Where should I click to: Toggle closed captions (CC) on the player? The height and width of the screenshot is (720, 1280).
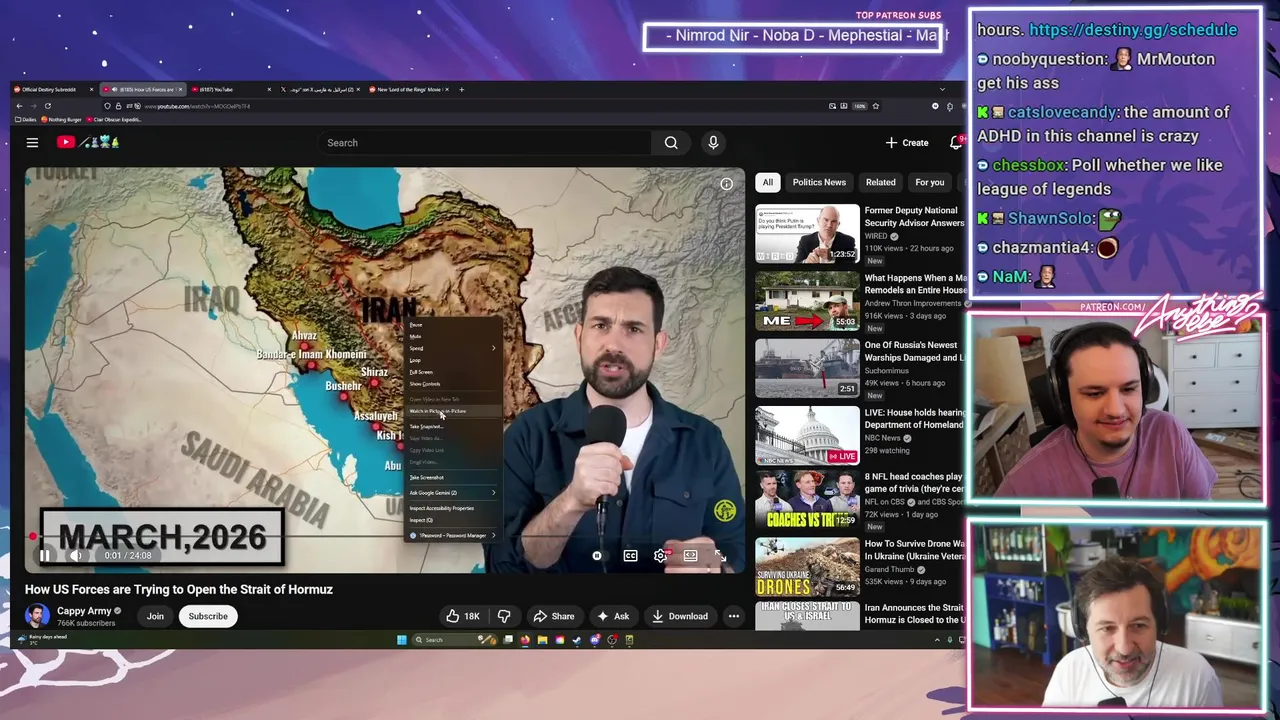pos(630,556)
